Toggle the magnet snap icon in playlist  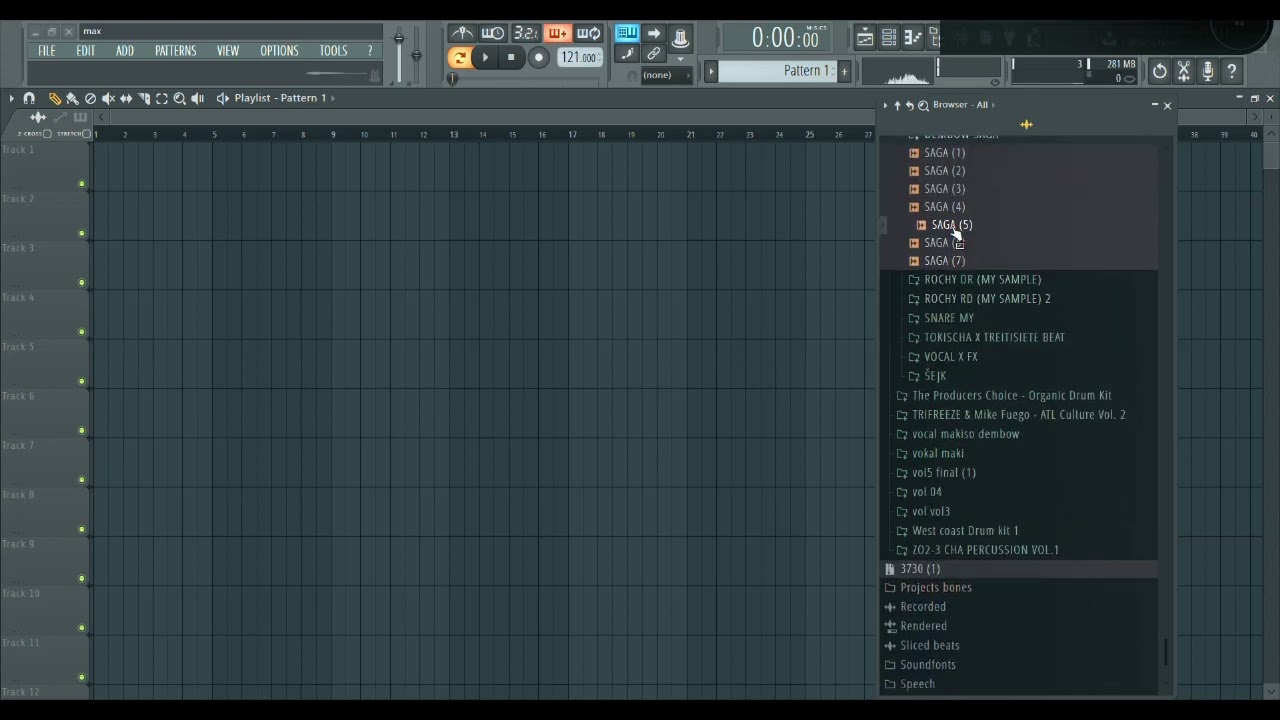(x=29, y=98)
